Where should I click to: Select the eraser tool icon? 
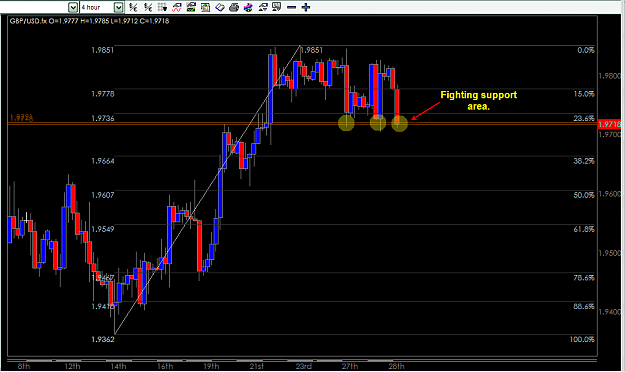click(x=220, y=7)
